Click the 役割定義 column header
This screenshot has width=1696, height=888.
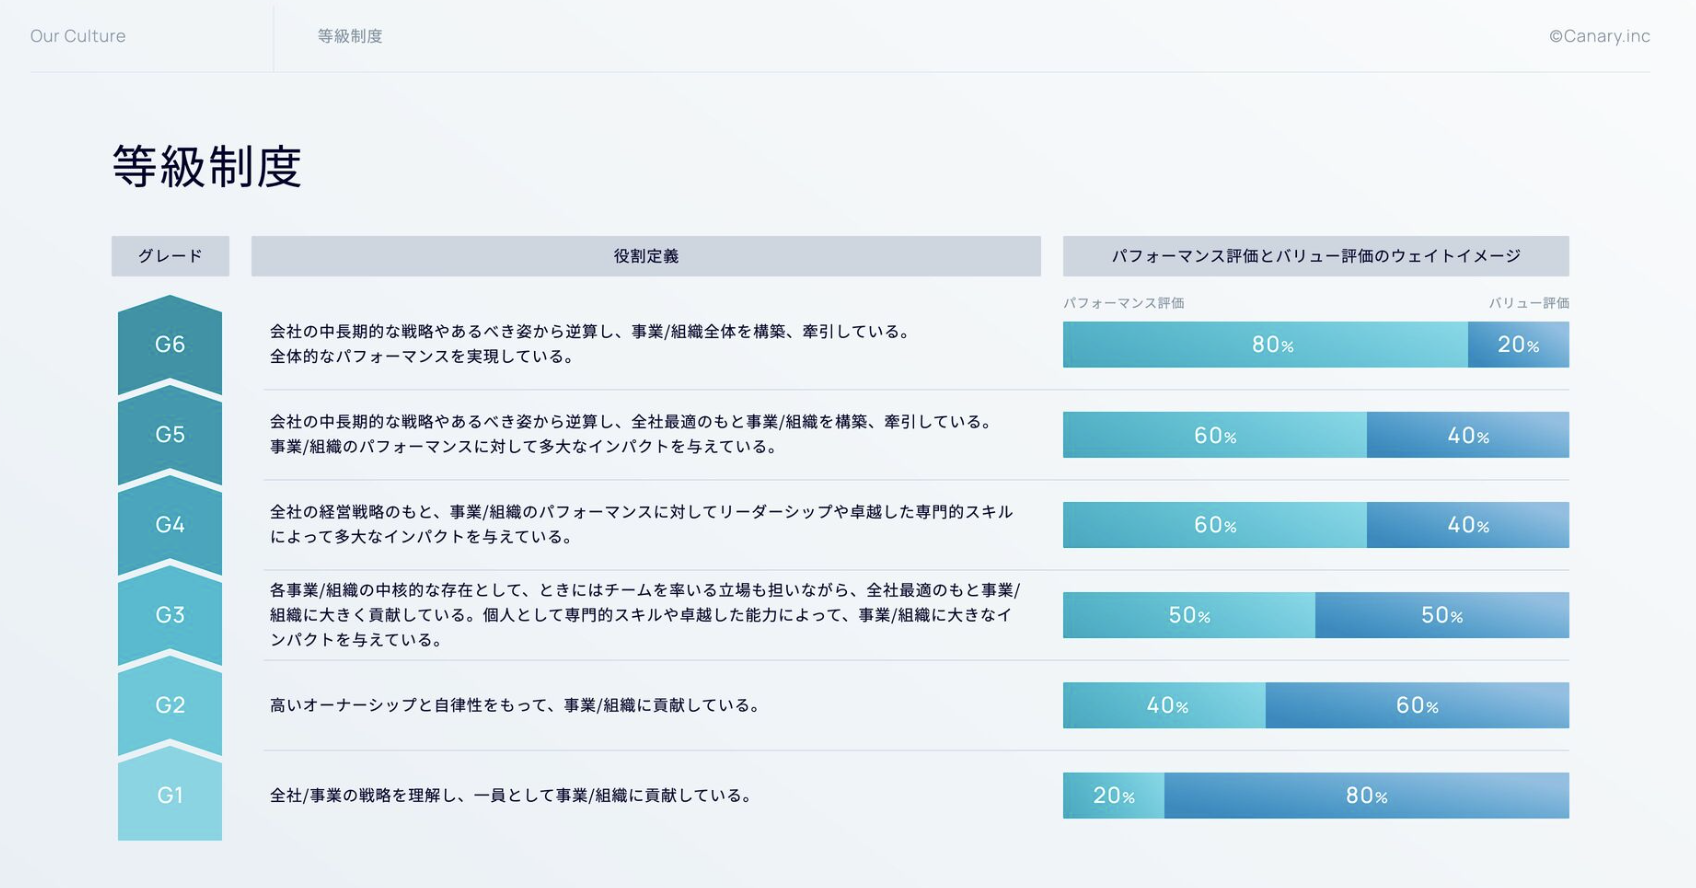point(646,256)
